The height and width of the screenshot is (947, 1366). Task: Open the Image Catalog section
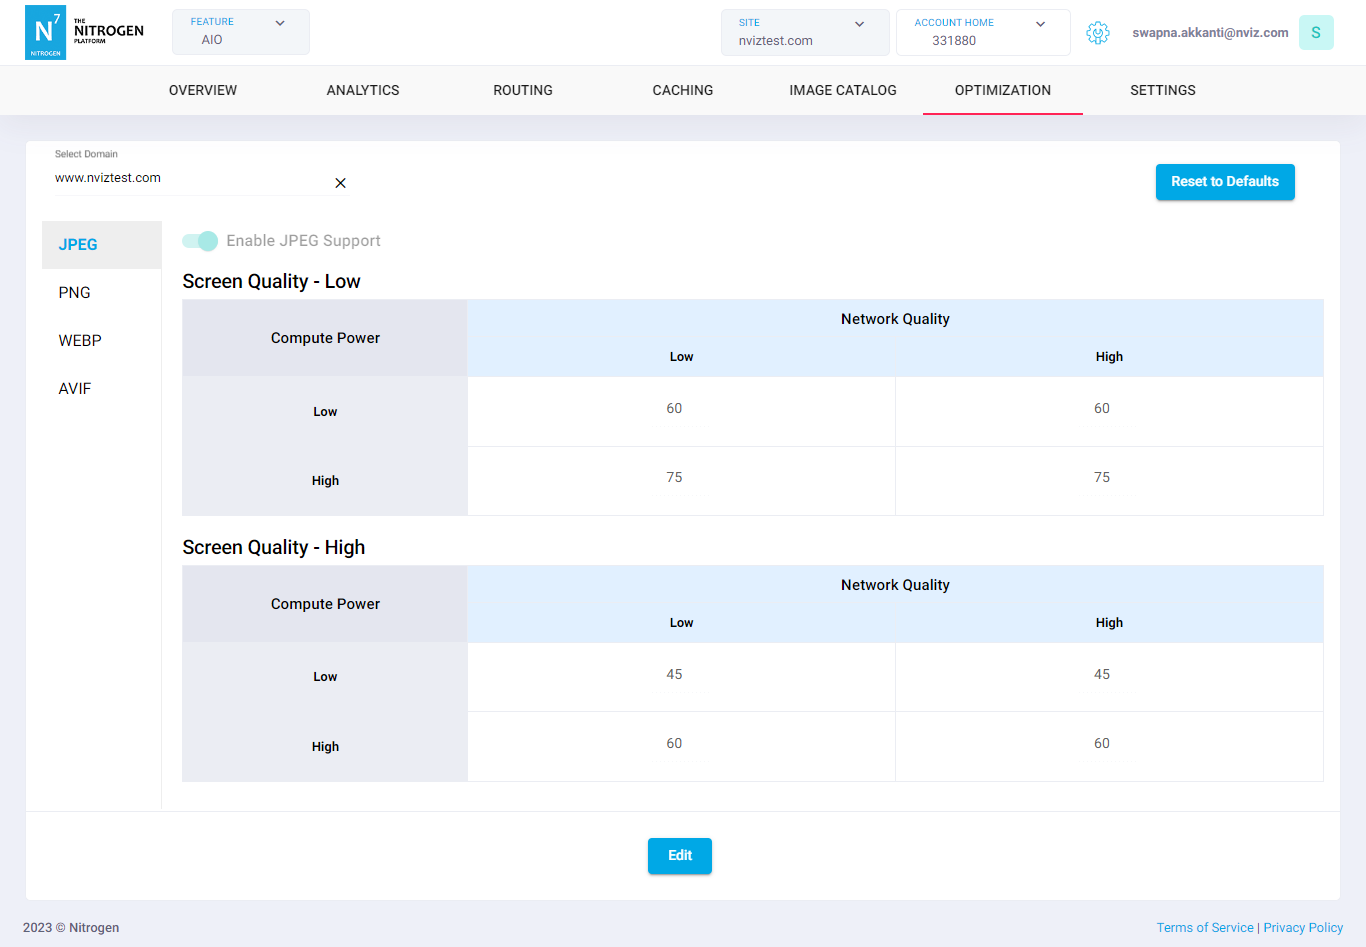842,90
